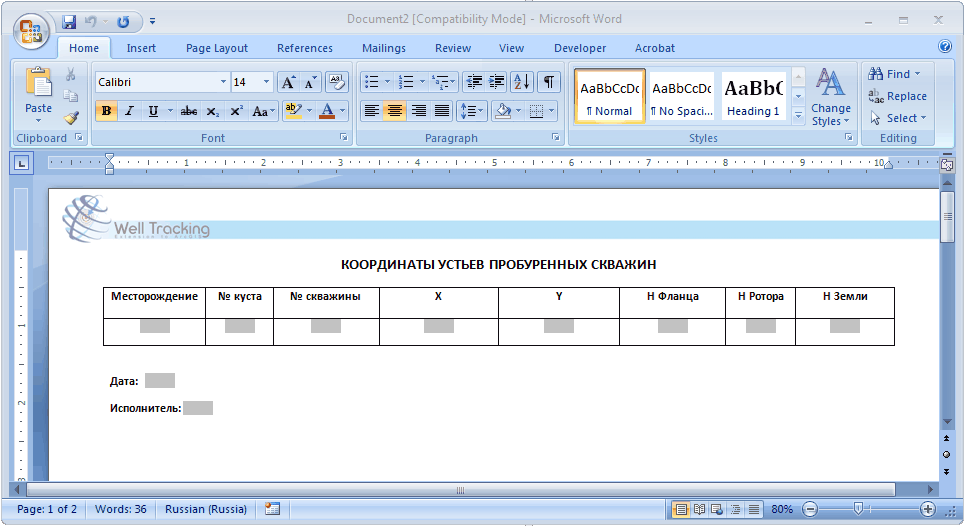
Task: Click the Format Painter brush icon
Action: [71, 118]
